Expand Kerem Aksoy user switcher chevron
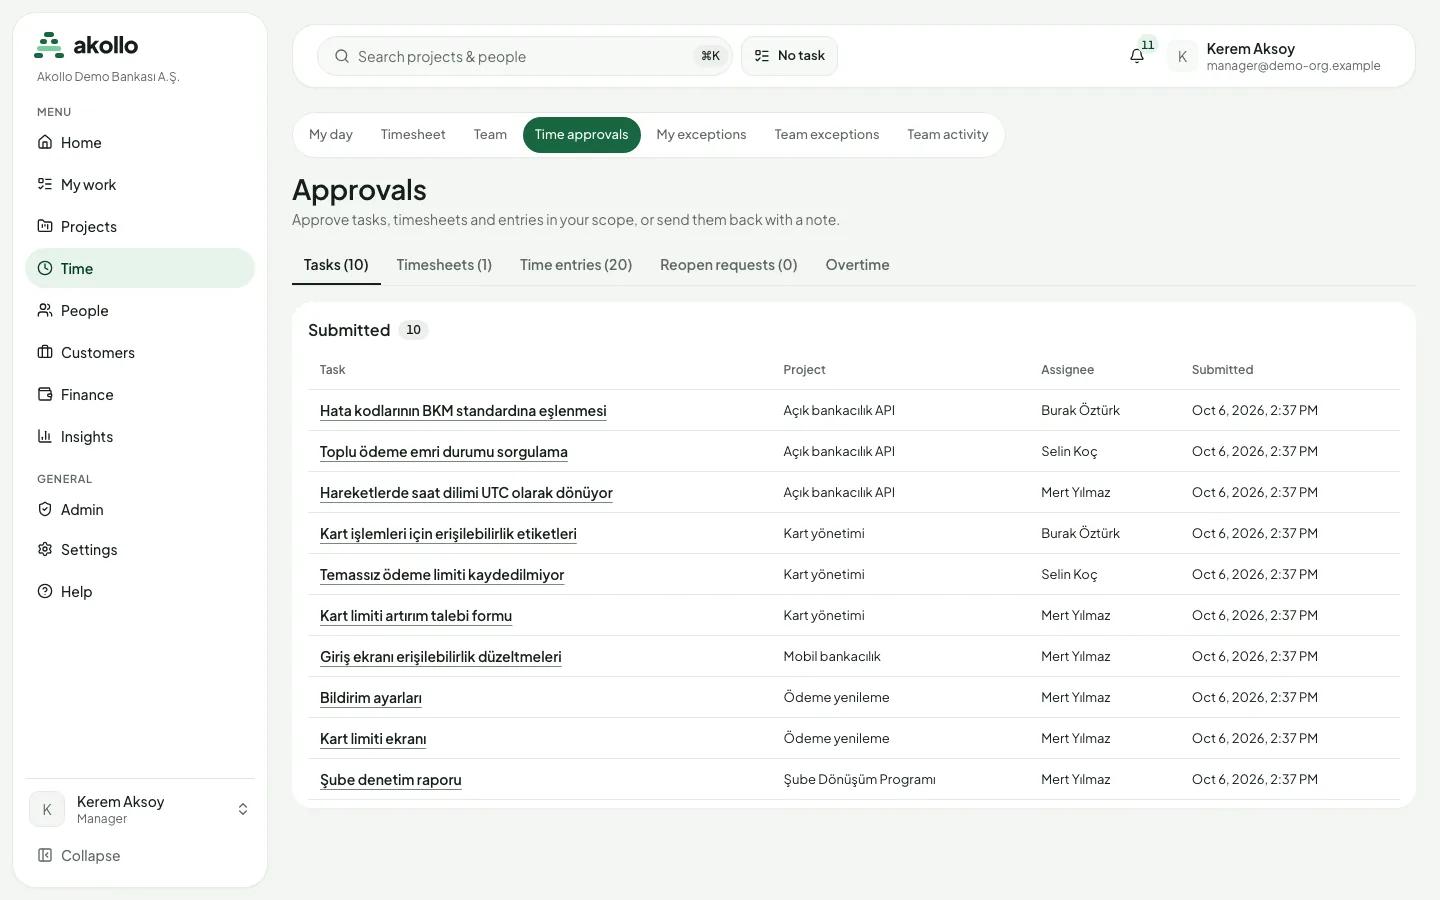Image resolution: width=1440 pixels, height=900 pixels. [243, 809]
